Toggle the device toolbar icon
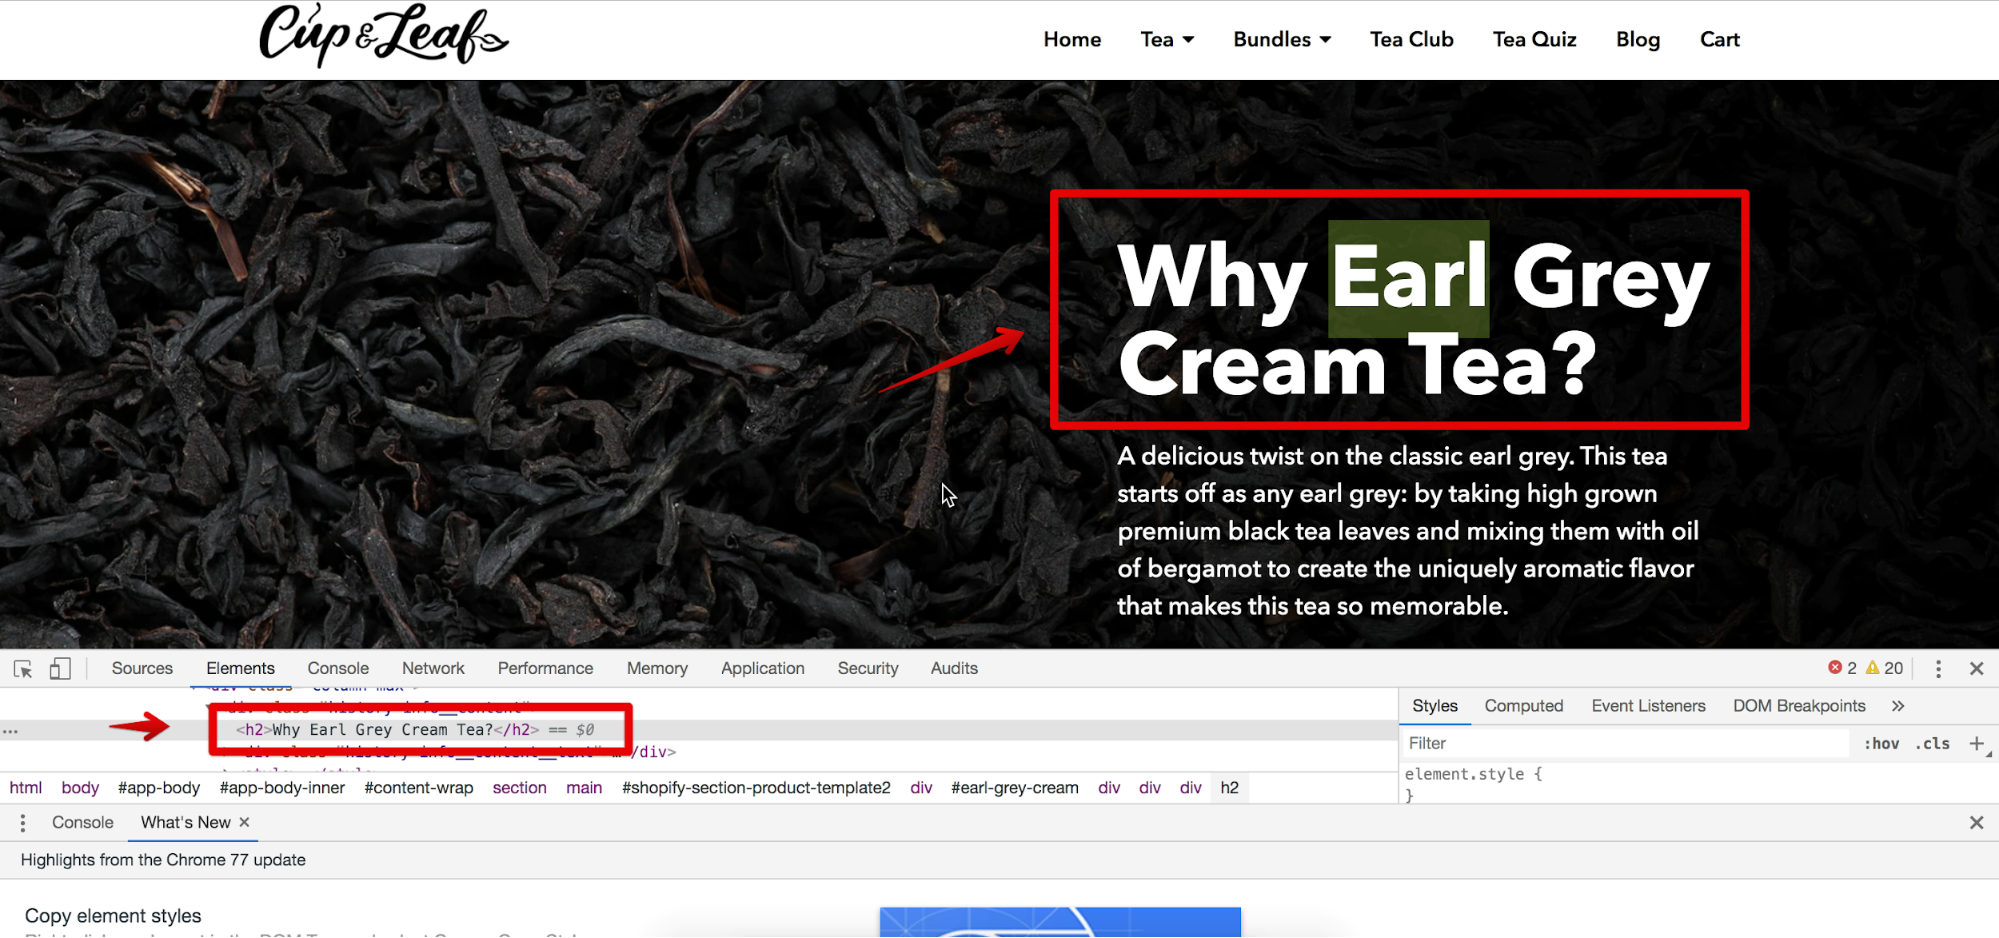1999x938 pixels. coord(60,669)
